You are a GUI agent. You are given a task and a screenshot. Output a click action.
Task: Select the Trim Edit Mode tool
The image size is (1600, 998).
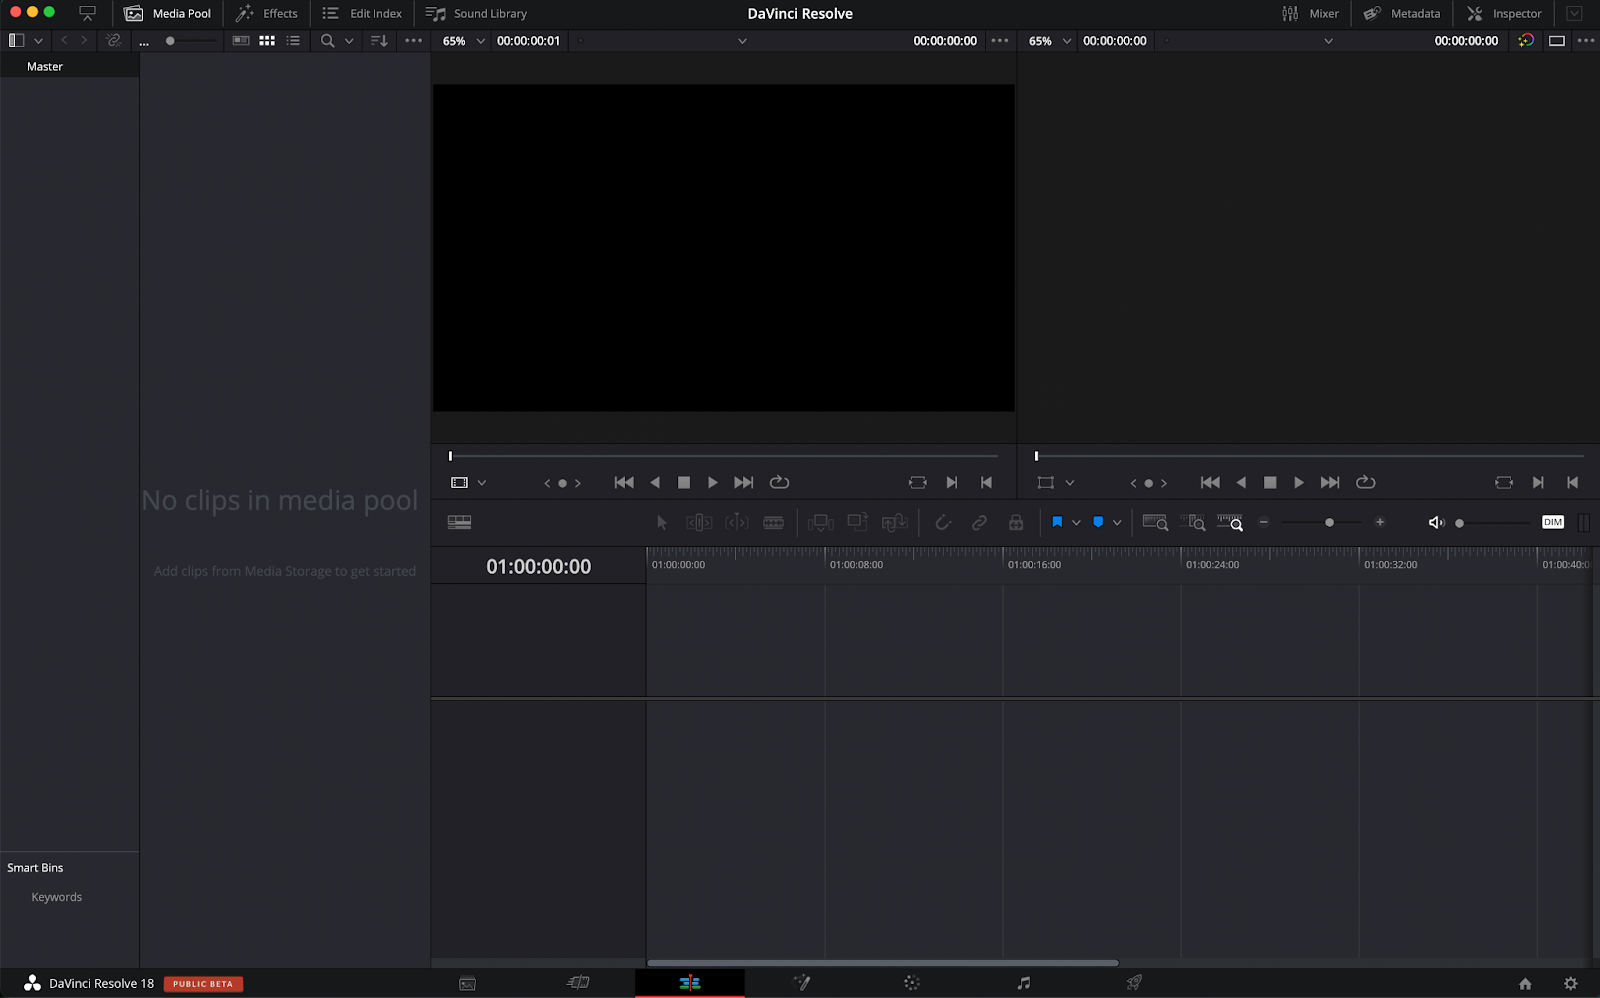pyautogui.click(x=699, y=522)
